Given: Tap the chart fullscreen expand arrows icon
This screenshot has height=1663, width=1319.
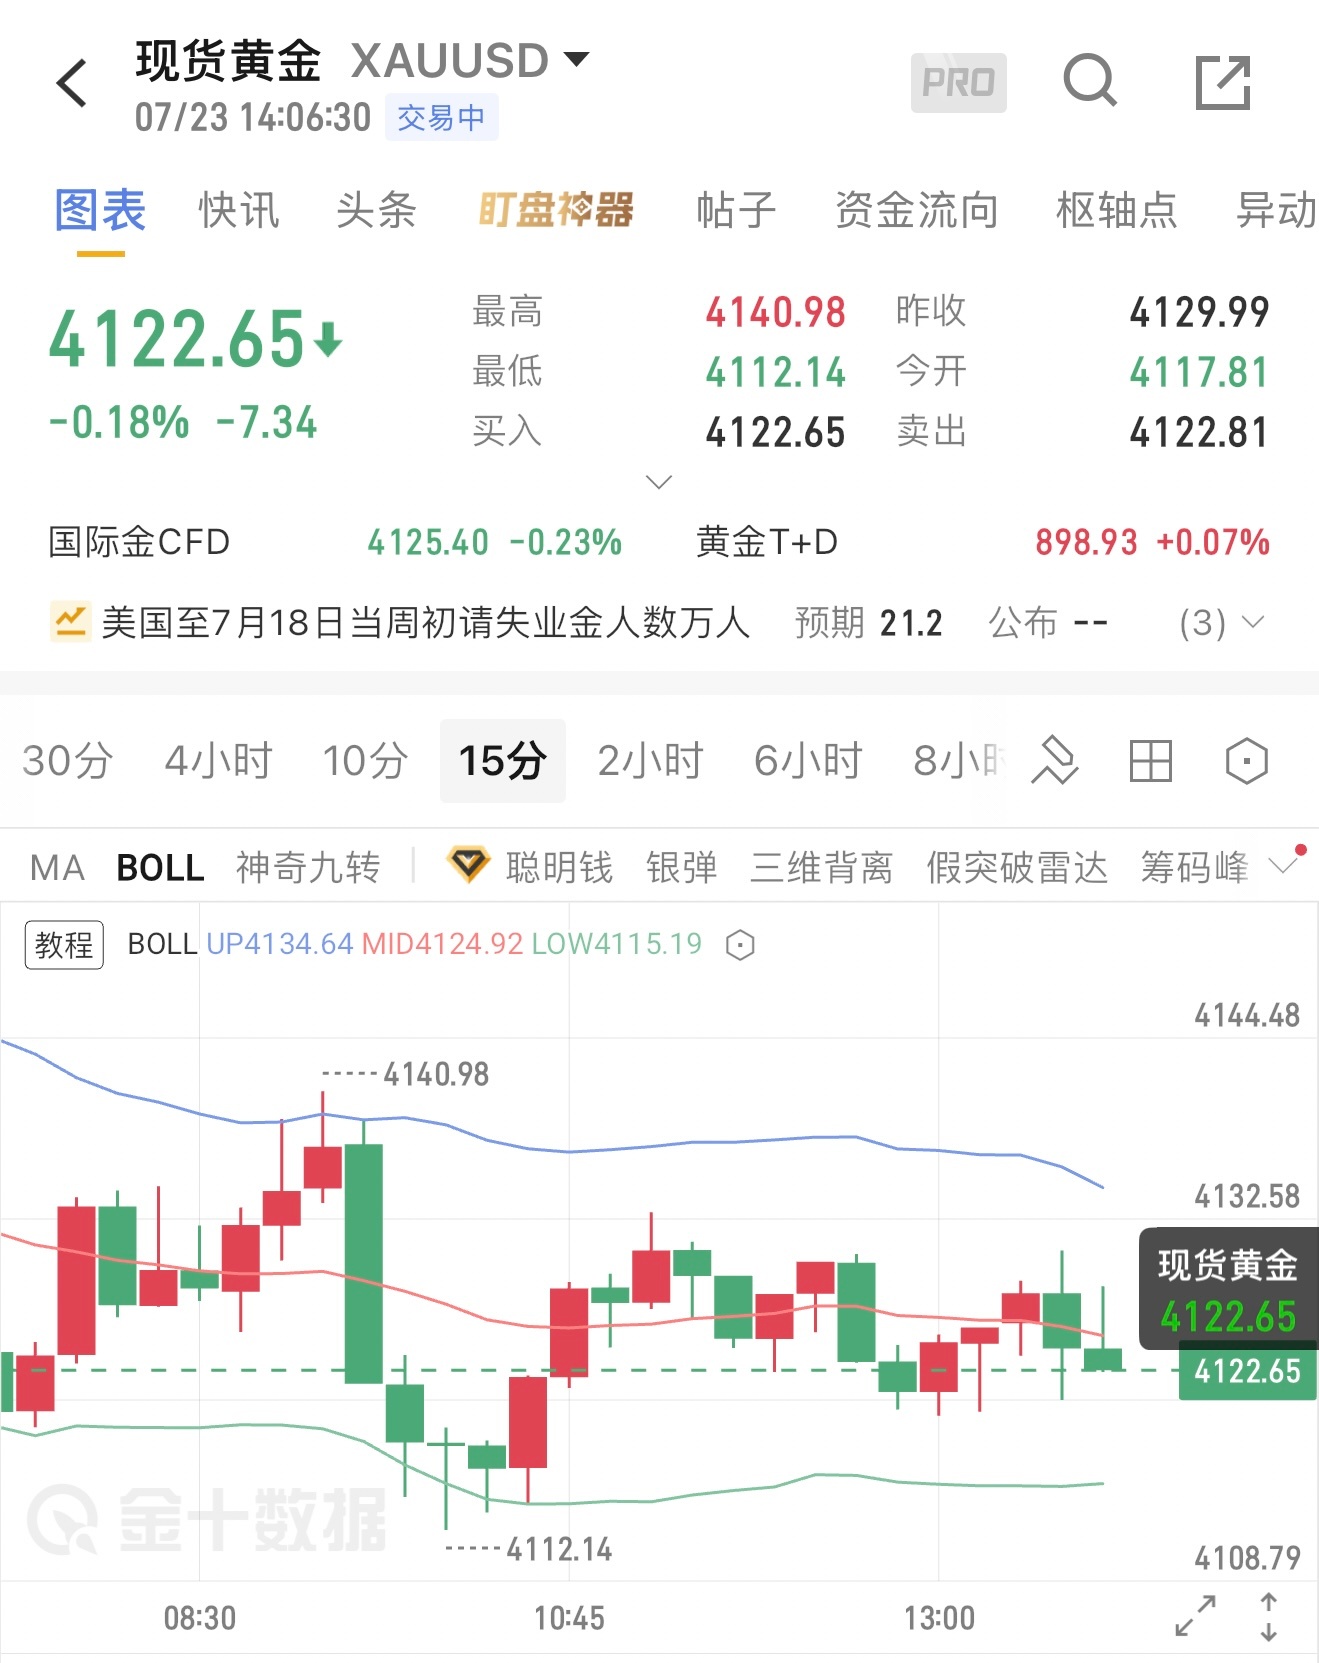Looking at the screenshot, I should point(1195,1615).
